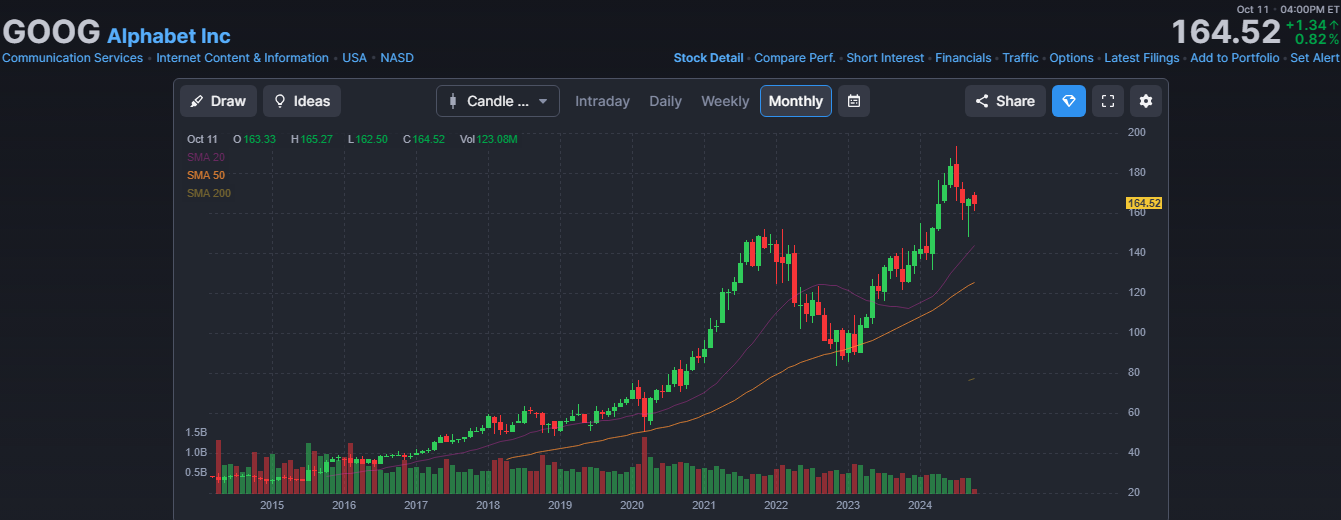Expand the Candle chart type dropdown

click(x=498, y=101)
